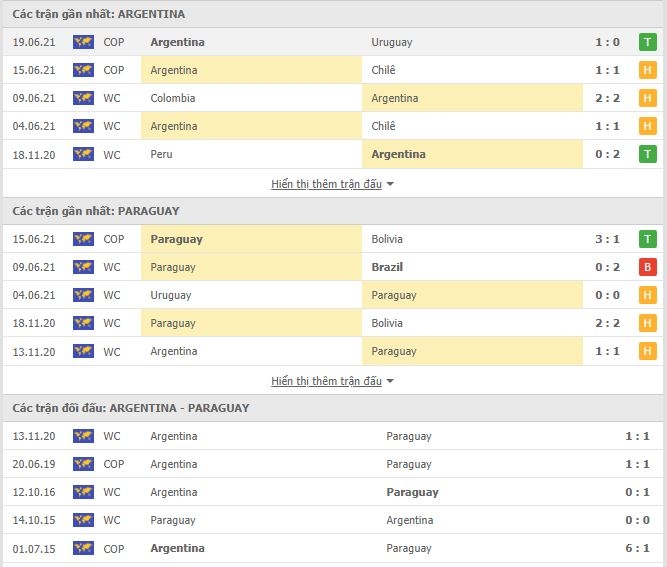Screen dimensions: 667x567
Task: Click the orange H badge for Uruguay–Paraguay 0:0
Action: coord(647,295)
